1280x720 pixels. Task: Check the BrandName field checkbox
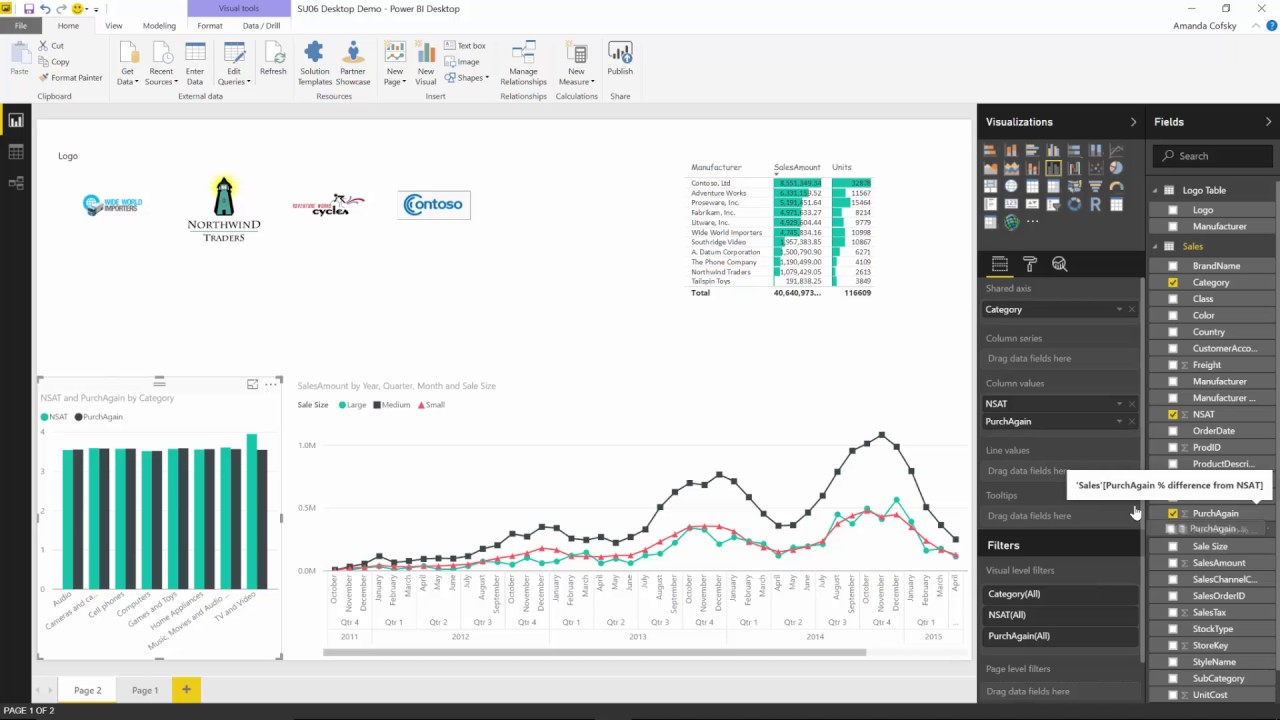pos(1173,266)
